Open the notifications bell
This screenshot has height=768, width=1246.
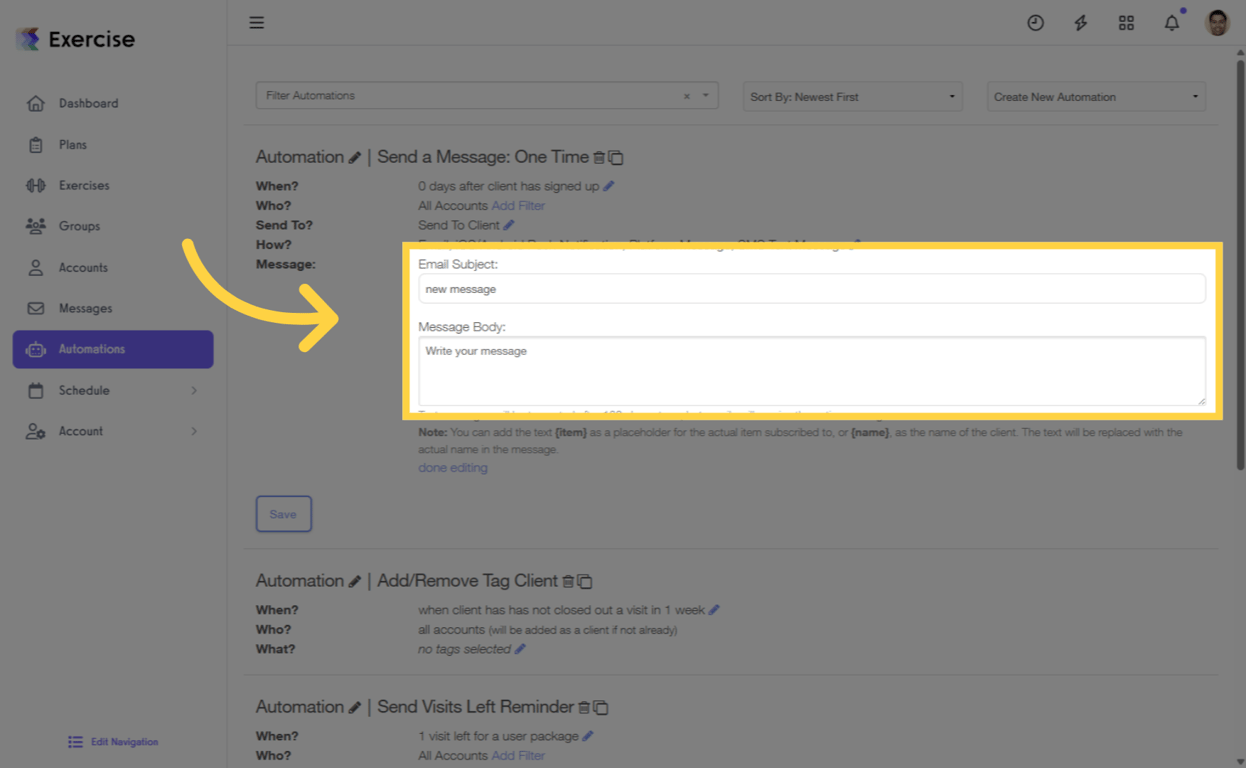coord(1172,22)
